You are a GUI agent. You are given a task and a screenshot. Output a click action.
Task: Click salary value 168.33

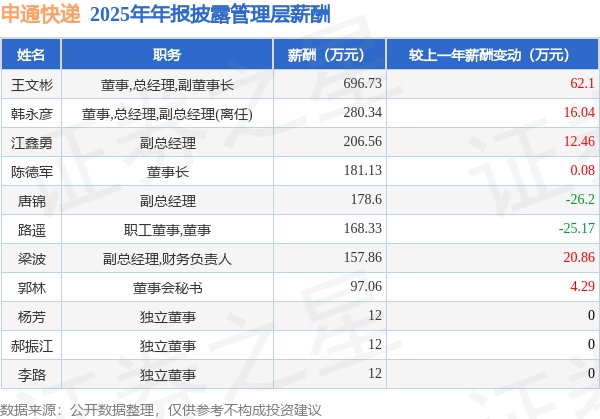[x=362, y=228]
